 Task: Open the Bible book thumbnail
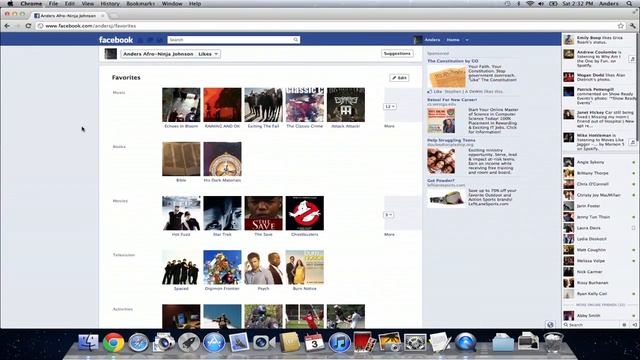181,159
